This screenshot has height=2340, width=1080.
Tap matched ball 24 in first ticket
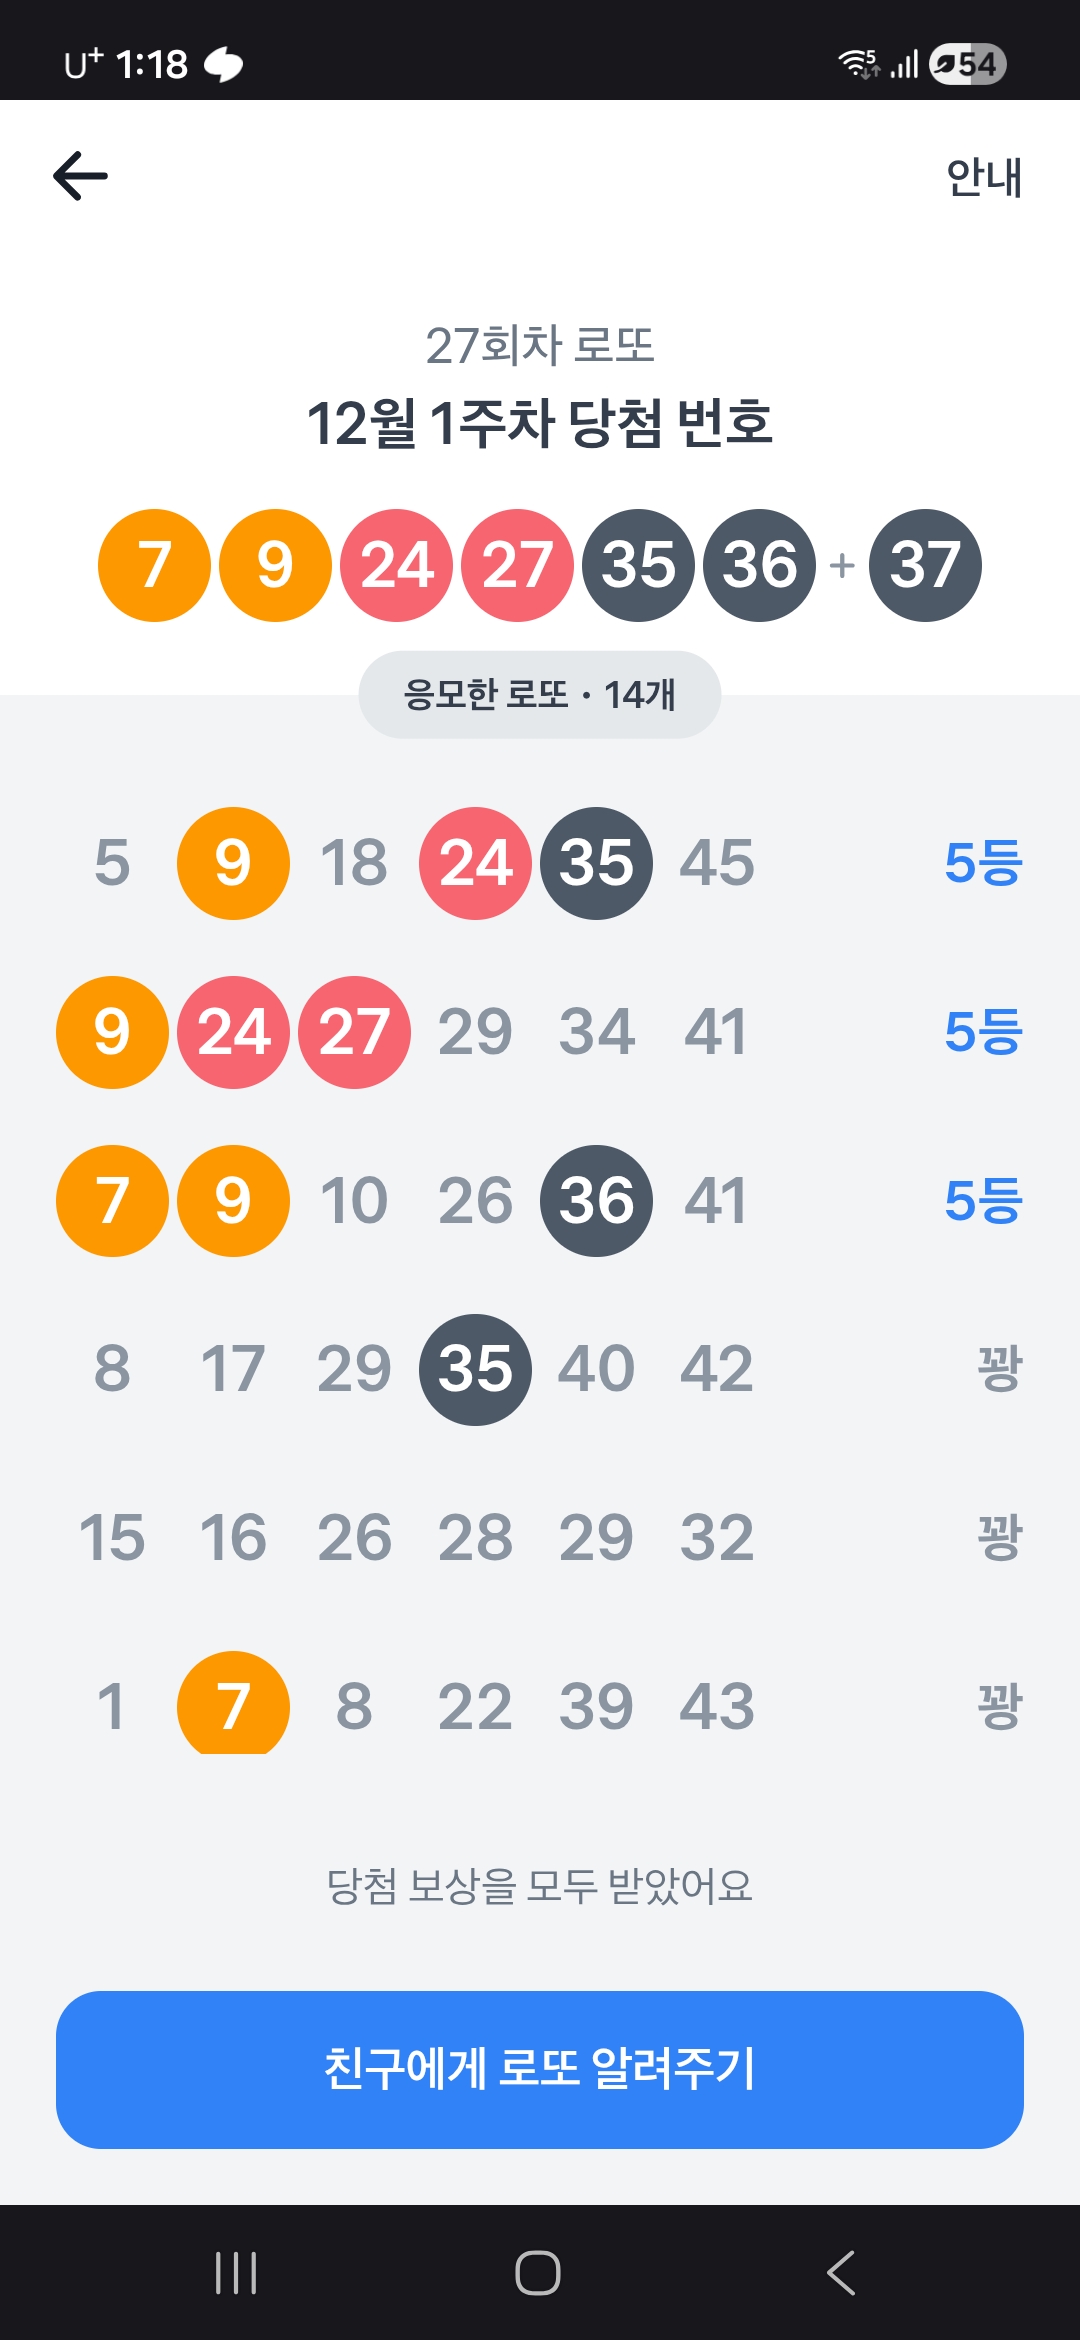point(475,863)
